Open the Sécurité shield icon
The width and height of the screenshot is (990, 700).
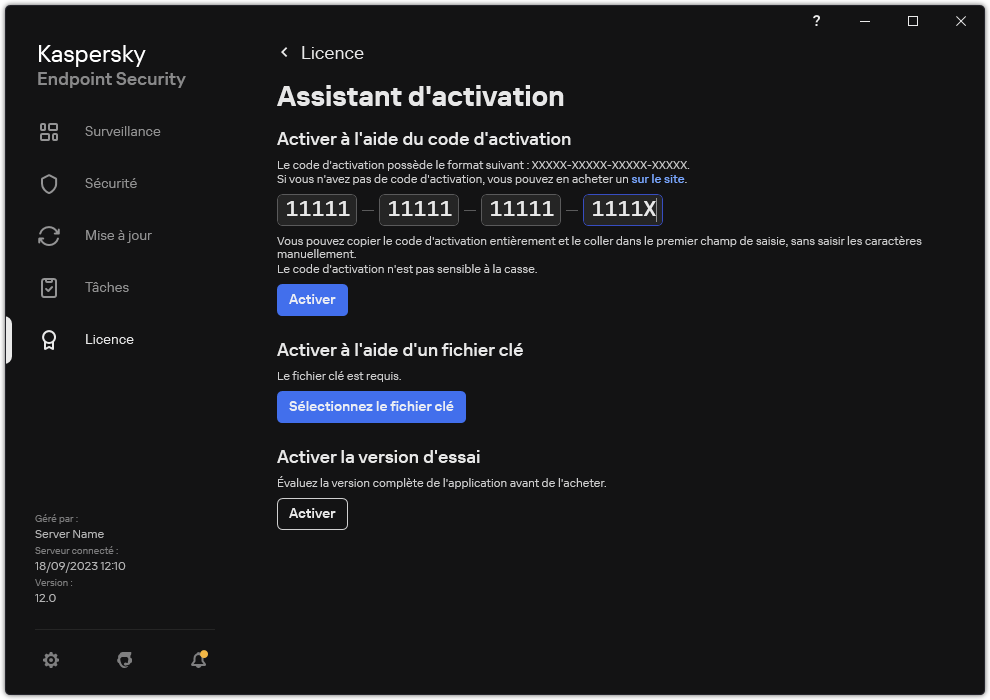click(49, 183)
